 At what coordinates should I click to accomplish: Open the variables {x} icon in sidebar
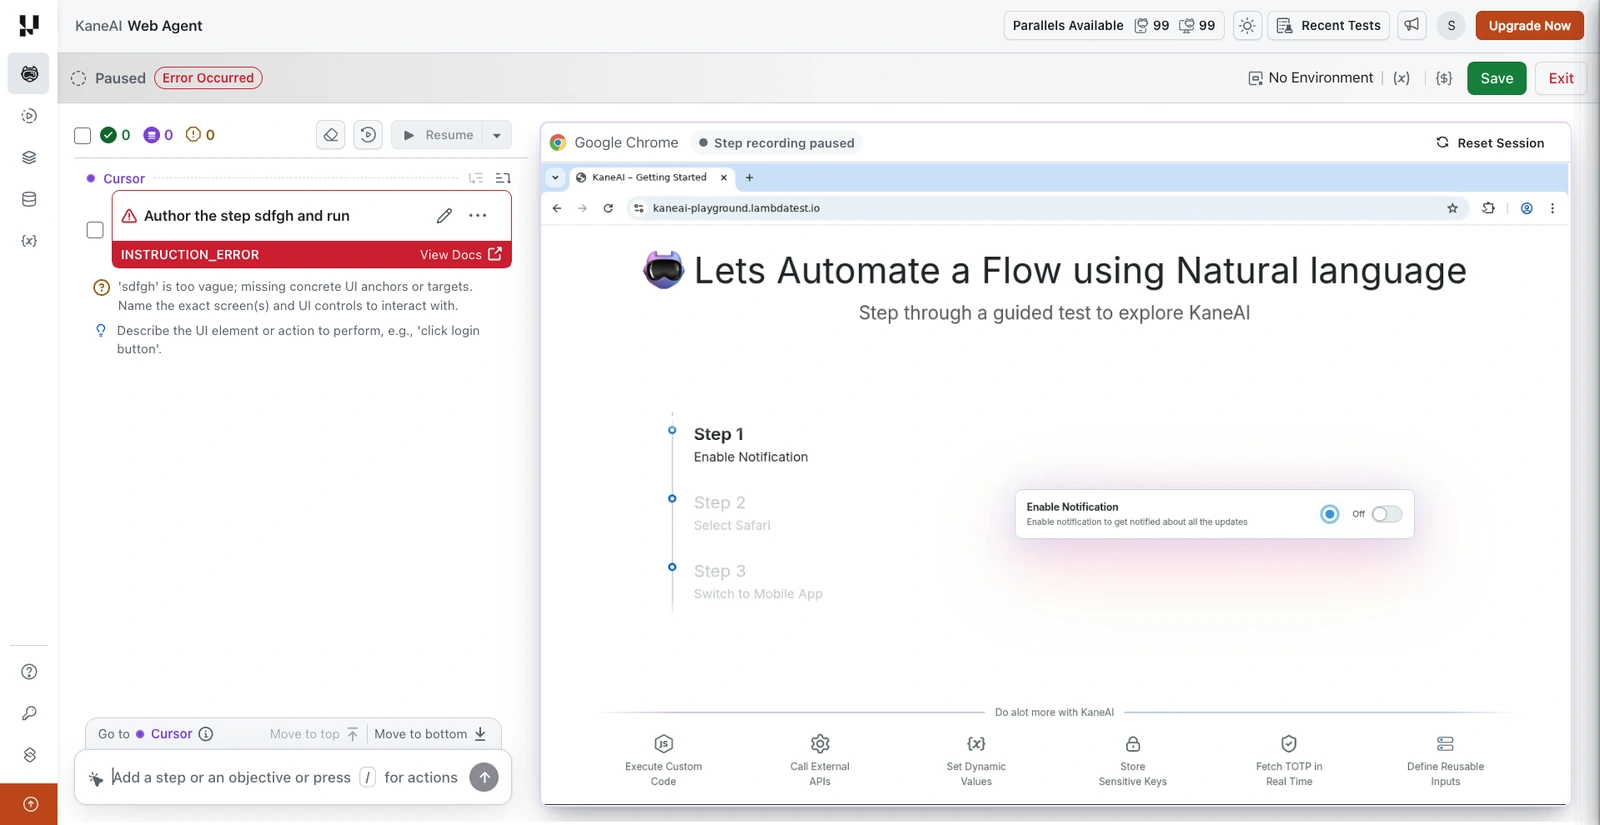click(29, 241)
